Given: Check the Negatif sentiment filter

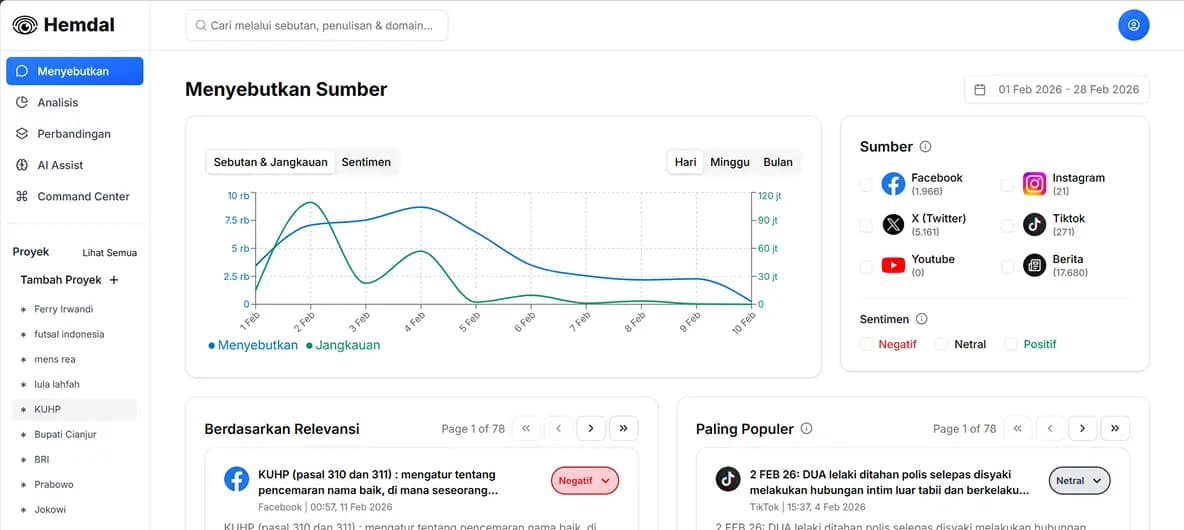Looking at the screenshot, I should tap(866, 344).
